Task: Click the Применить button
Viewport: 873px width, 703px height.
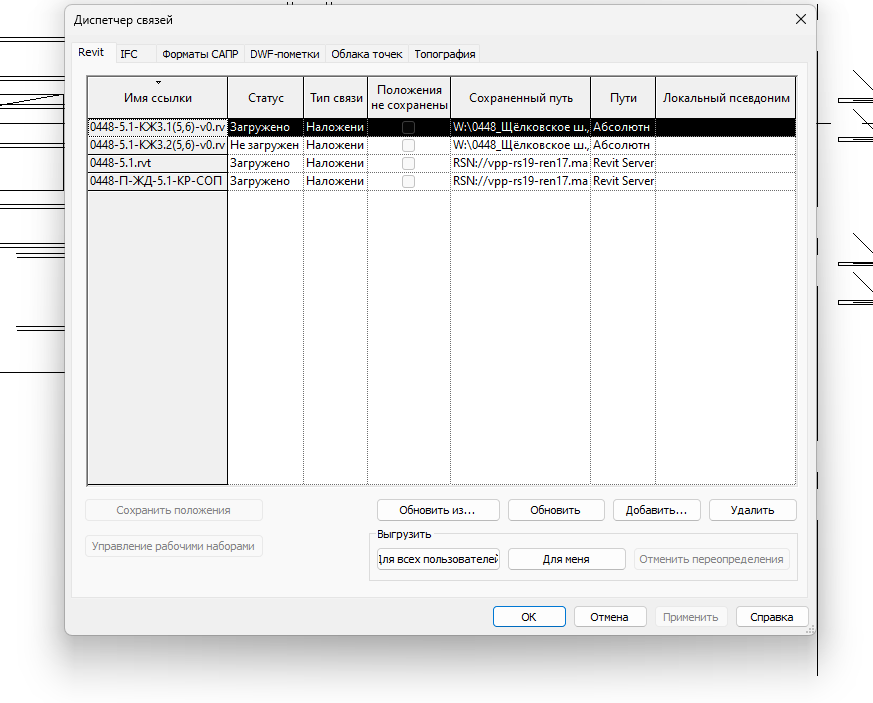Action: point(690,617)
